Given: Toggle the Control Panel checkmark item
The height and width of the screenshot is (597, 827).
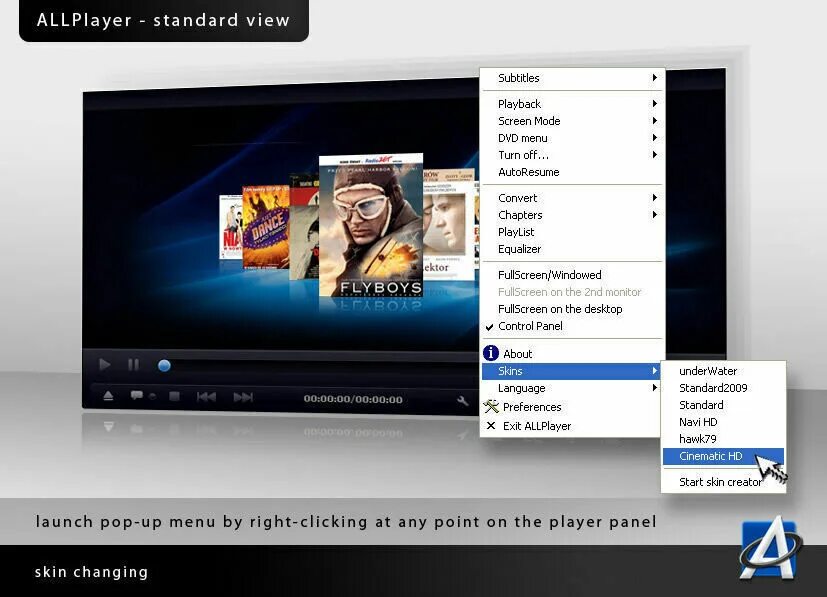Looking at the screenshot, I should point(573,326).
